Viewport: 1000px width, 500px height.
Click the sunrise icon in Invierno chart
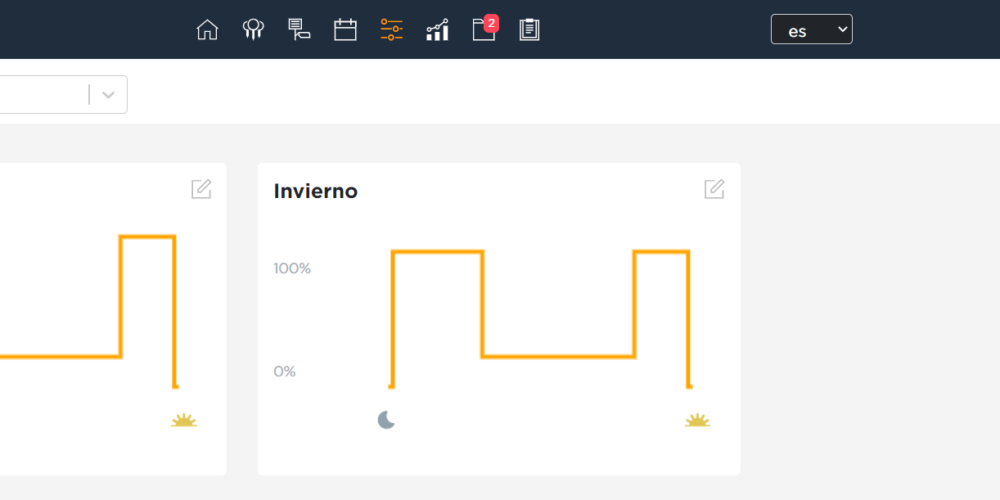tap(697, 421)
